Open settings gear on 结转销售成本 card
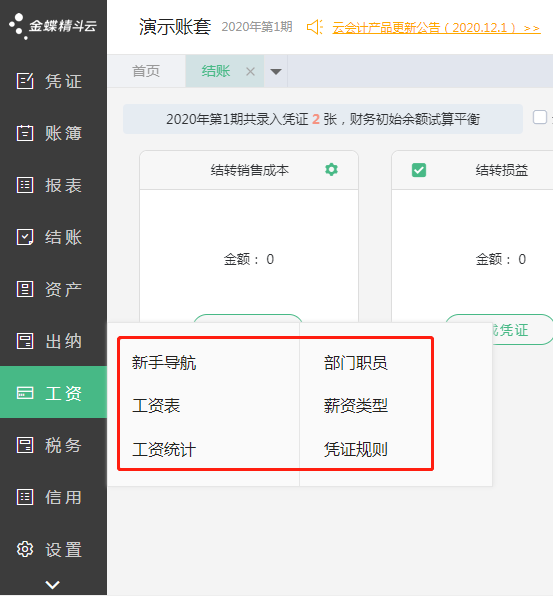 pos(331,170)
